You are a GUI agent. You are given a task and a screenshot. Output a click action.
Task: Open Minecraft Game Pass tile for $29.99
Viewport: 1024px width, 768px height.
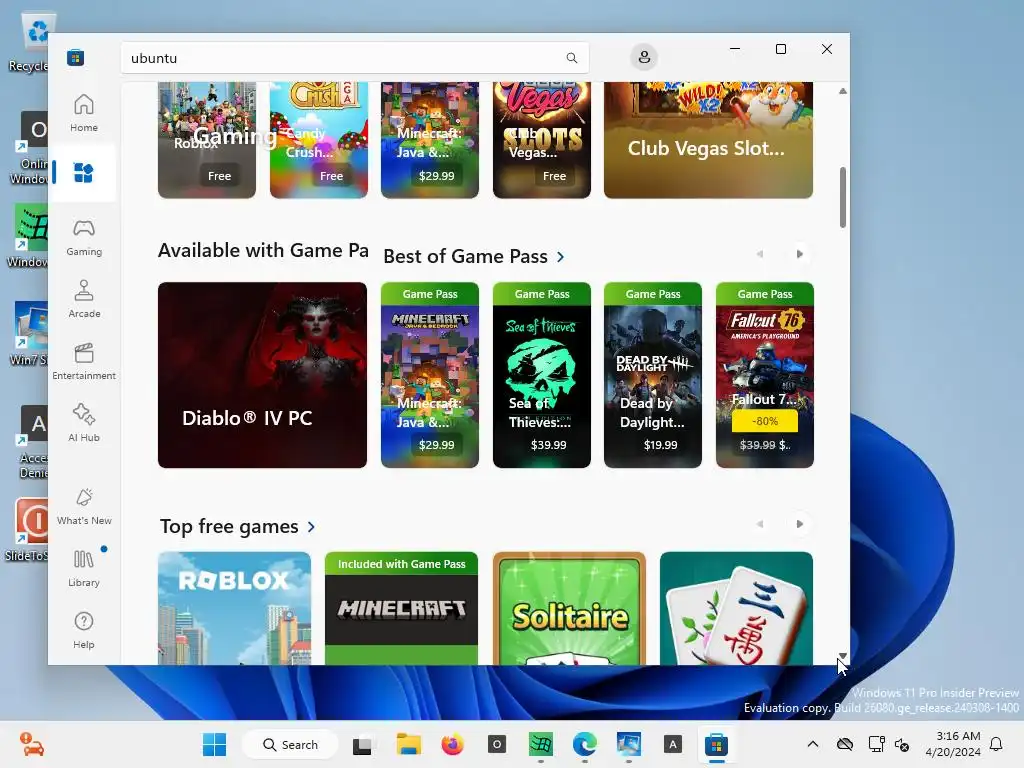[x=430, y=375]
